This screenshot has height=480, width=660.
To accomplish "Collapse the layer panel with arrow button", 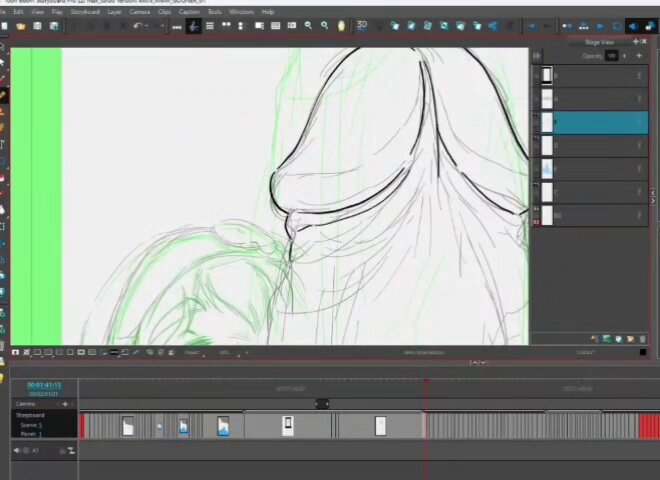I will 537,56.
